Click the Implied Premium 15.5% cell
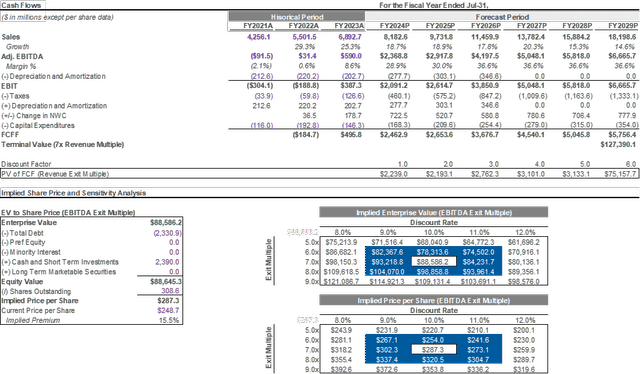Screen dimensions: 640x374 pos(169,320)
